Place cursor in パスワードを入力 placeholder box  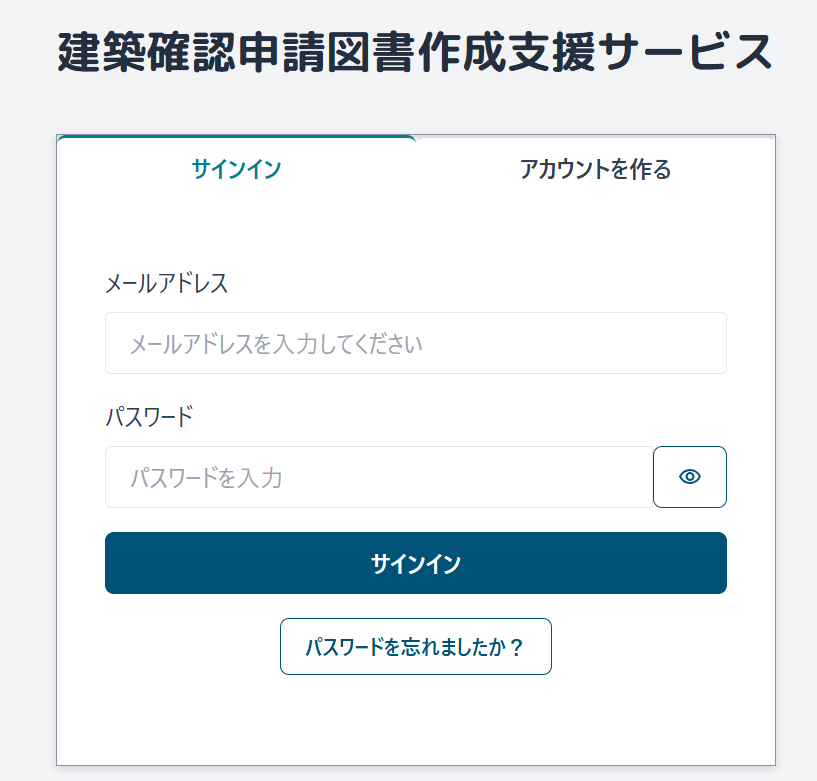coord(378,477)
